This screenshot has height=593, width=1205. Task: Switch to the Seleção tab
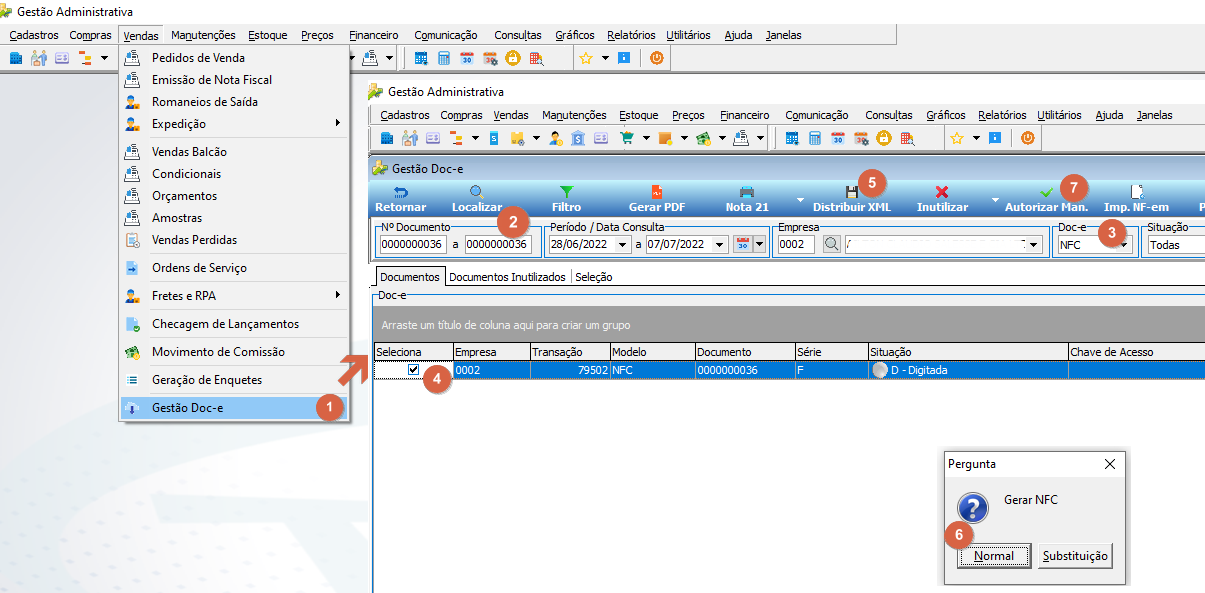point(594,277)
